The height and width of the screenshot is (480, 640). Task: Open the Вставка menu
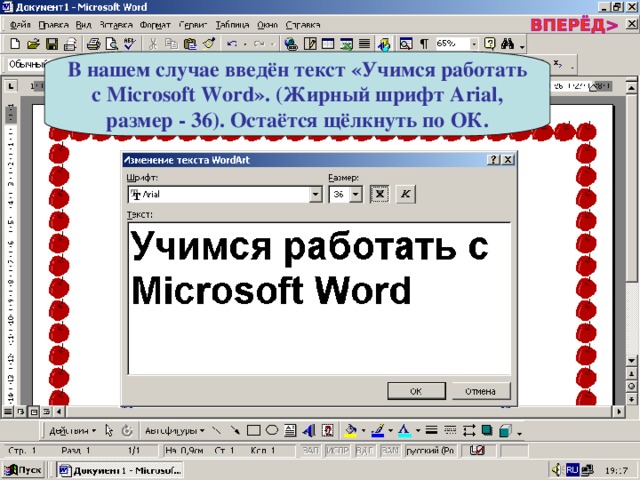click(x=116, y=25)
